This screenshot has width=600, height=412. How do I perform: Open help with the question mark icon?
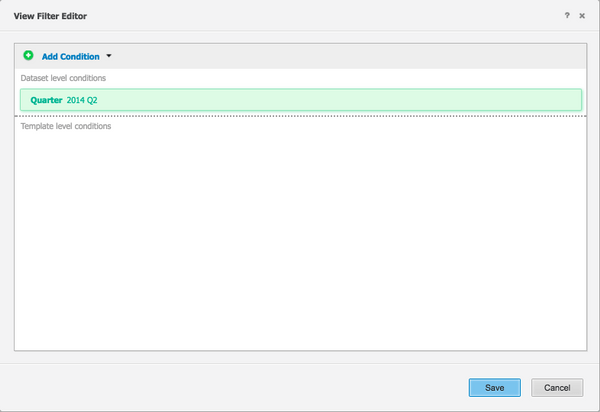567,16
